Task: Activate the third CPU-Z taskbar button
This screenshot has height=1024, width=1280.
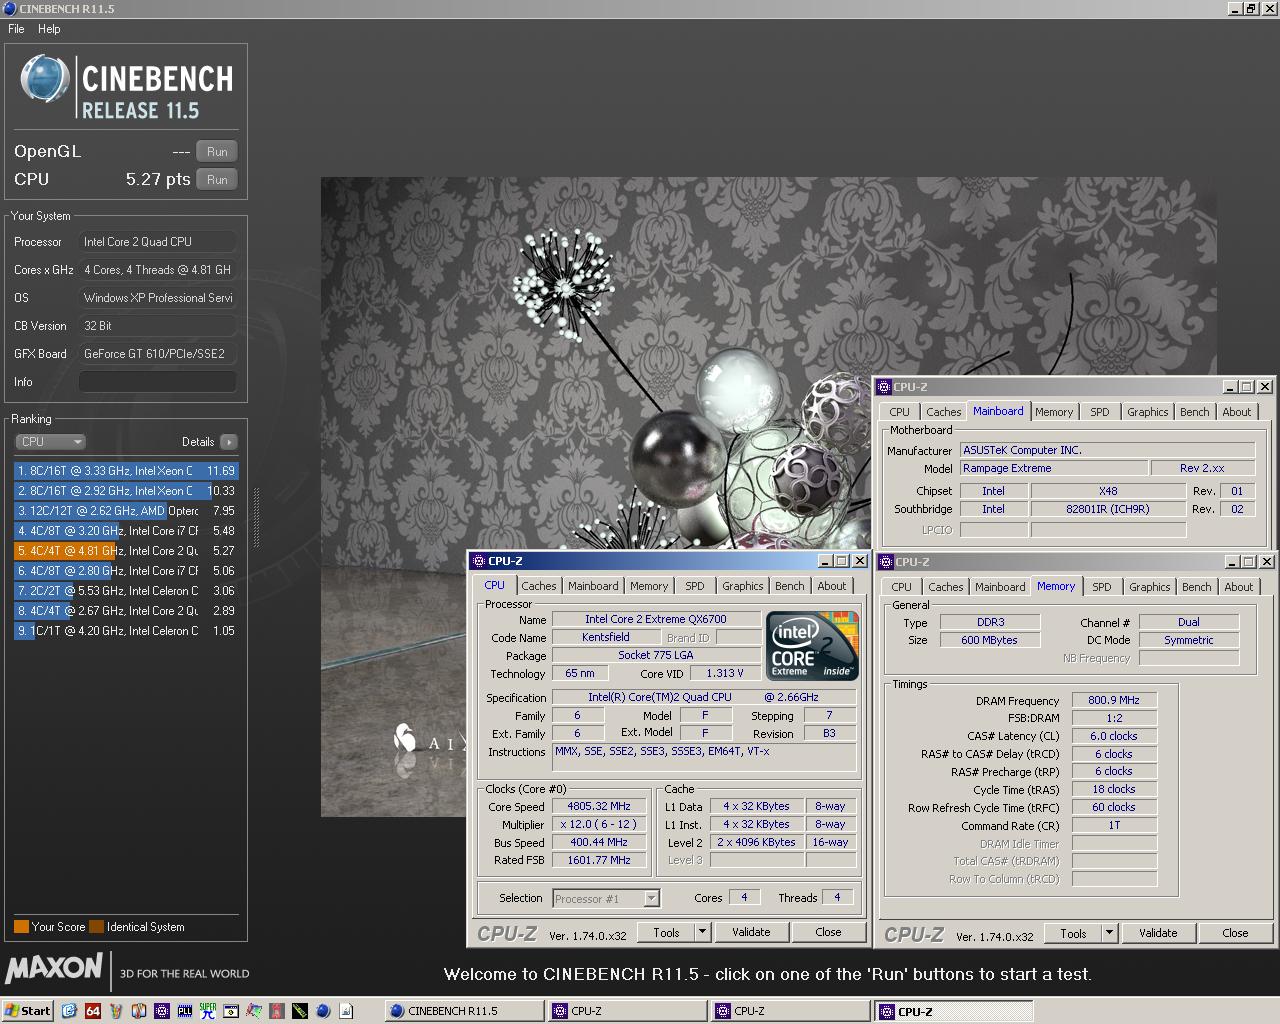Action: point(954,1011)
